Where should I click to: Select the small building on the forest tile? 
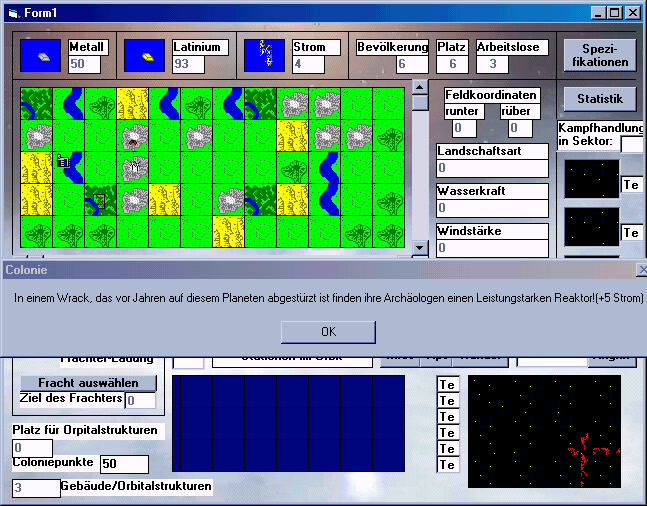click(x=100, y=200)
